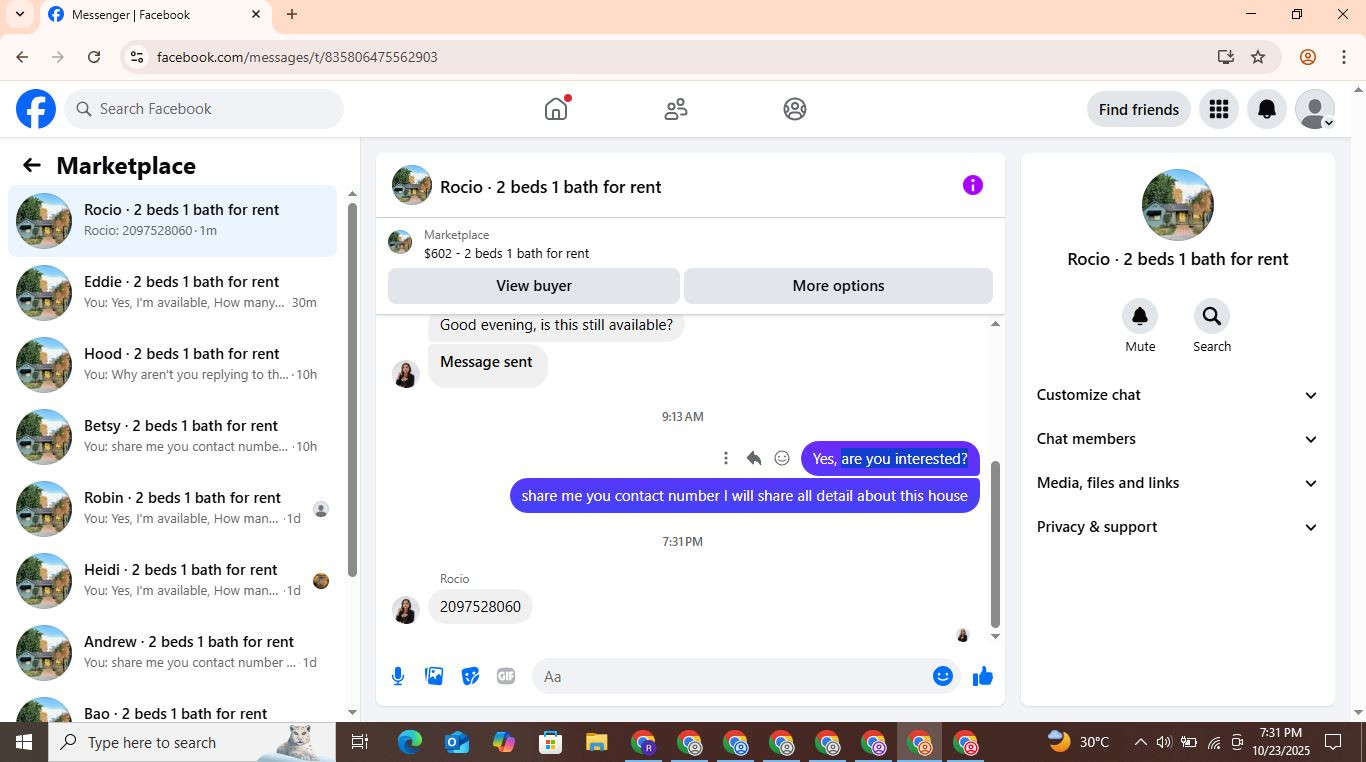Send a thumbs-up like
The image size is (1366, 762).
tap(983, 677)
